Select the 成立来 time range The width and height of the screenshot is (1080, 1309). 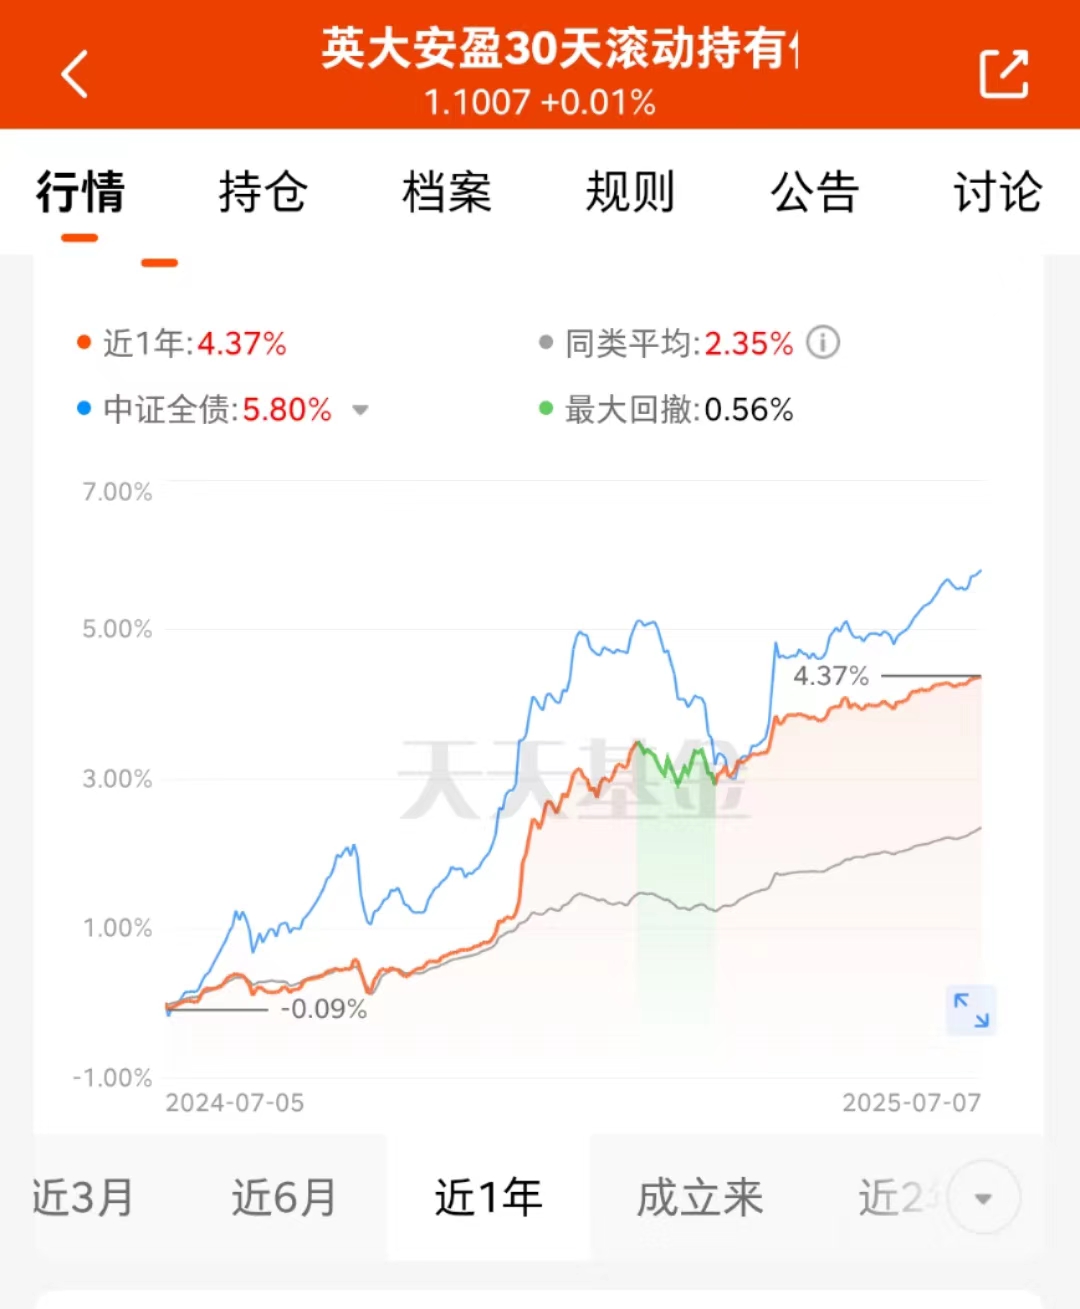click(700, 1197)
